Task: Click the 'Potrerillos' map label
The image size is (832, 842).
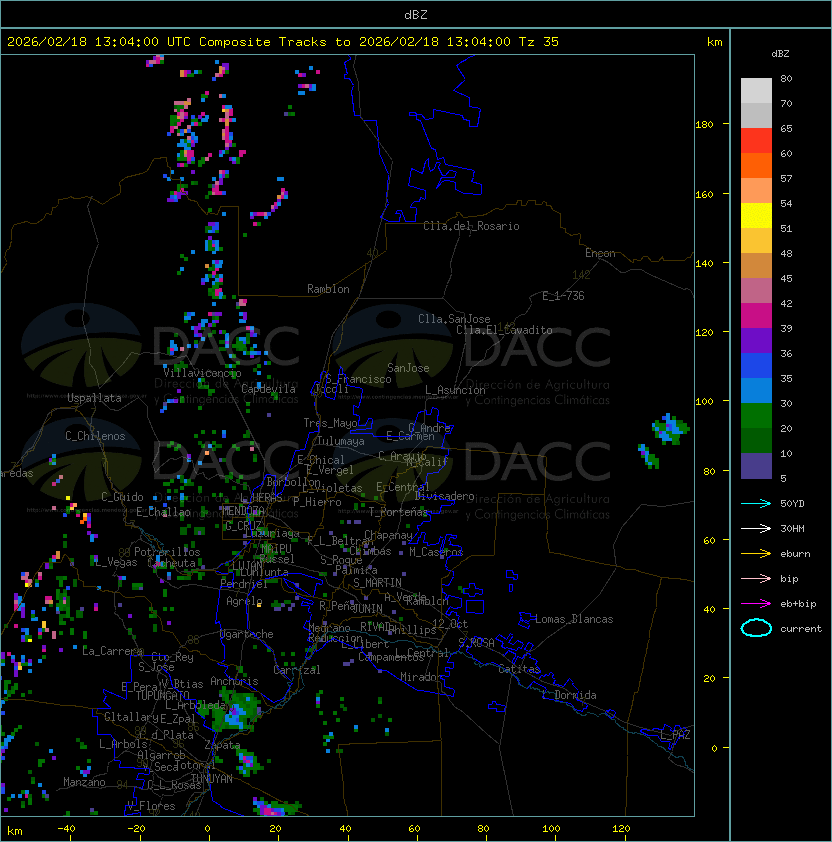Action: (x=167, y=552)
